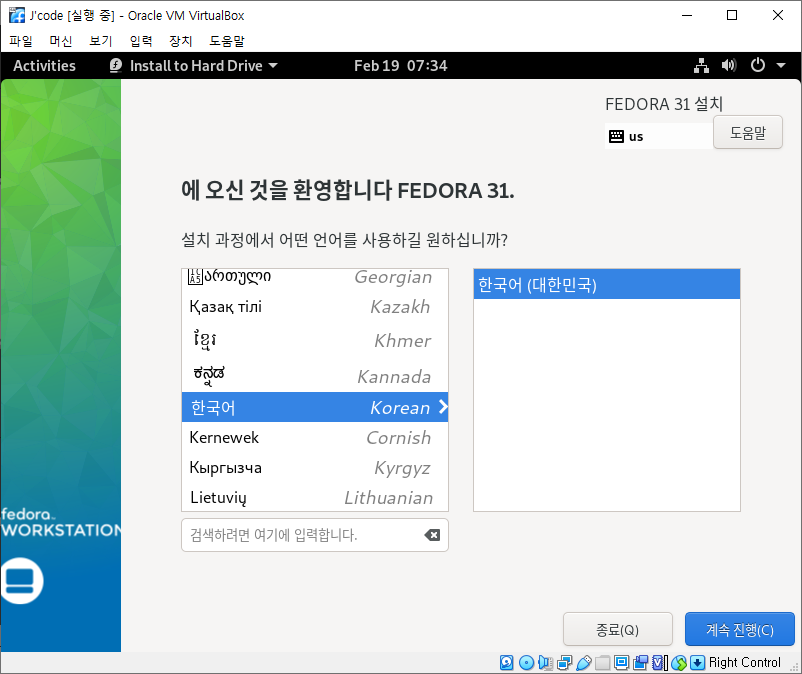This screenshot has width=802, height=674.
Task: Click the audio speaker icon in VirtualBox status bar
Action: (x=545, y=663)
